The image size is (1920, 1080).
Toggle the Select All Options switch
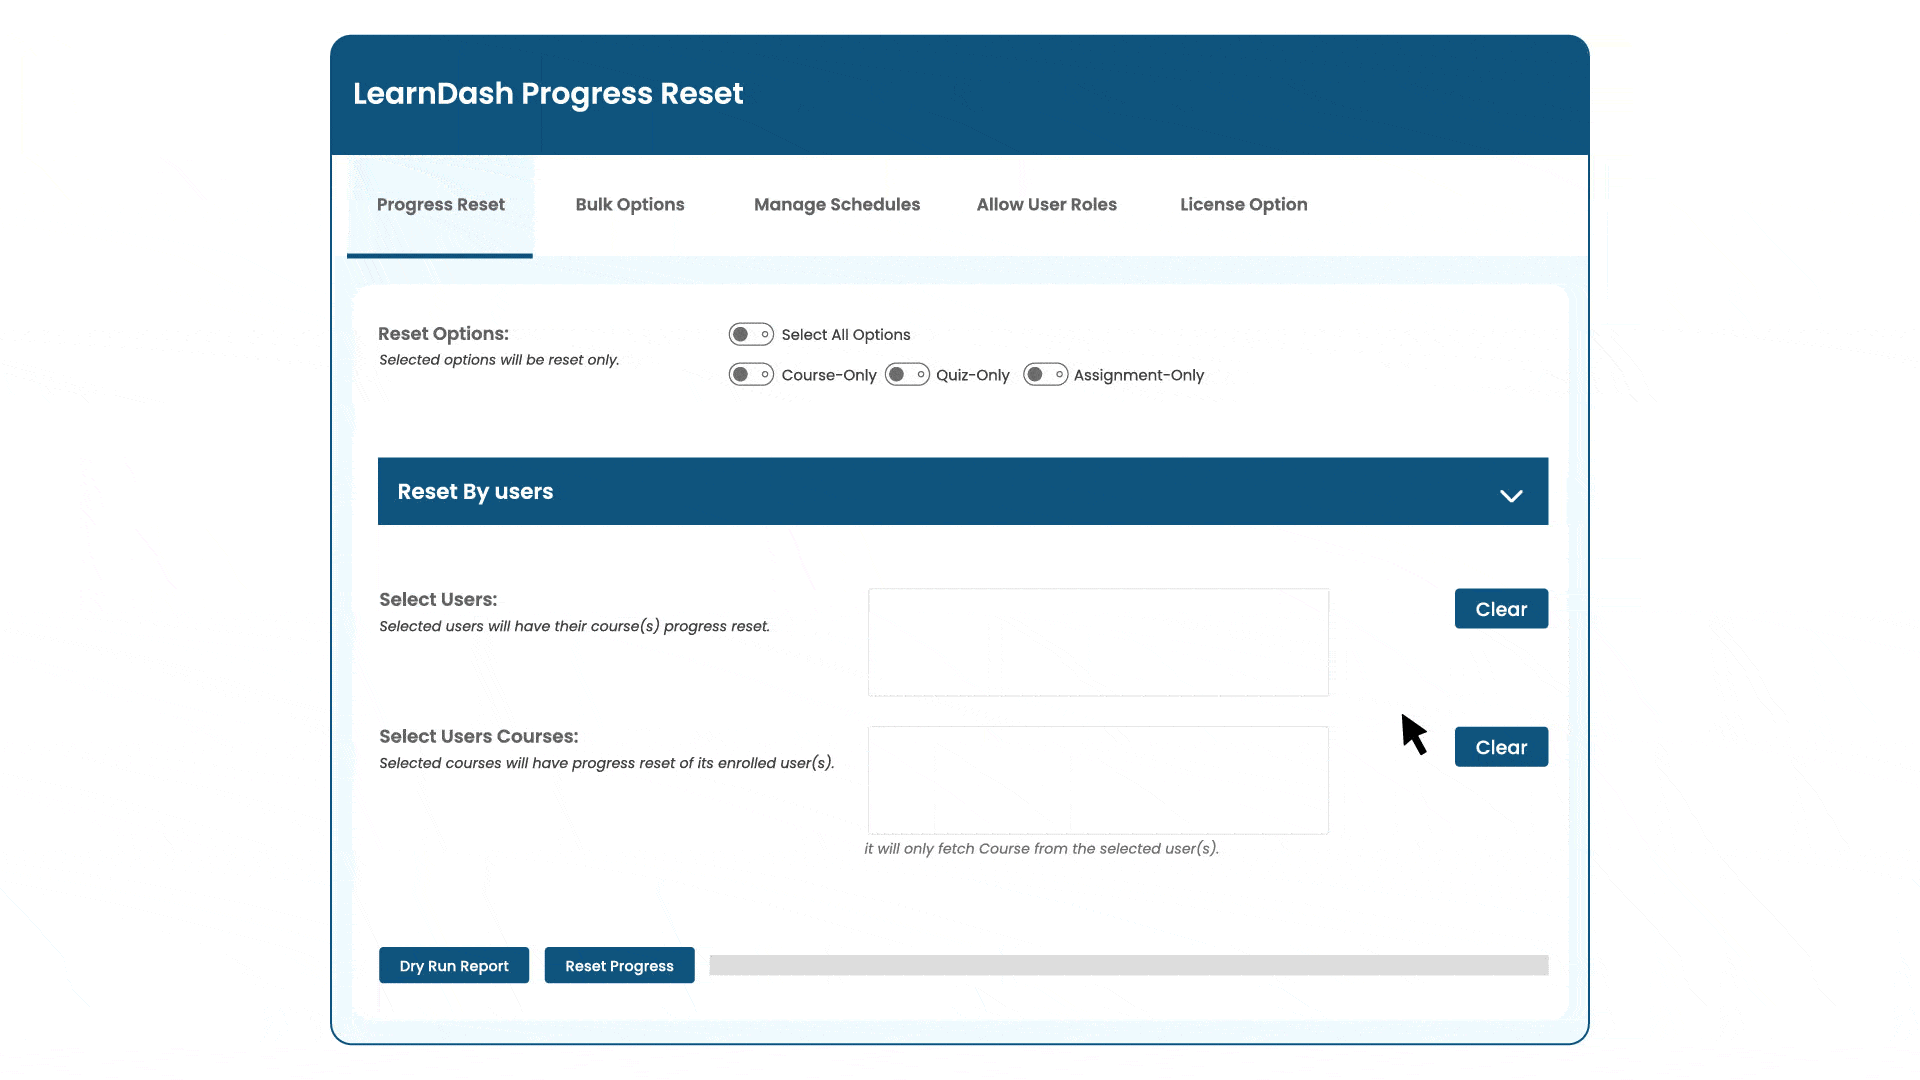tap(749, 334)
